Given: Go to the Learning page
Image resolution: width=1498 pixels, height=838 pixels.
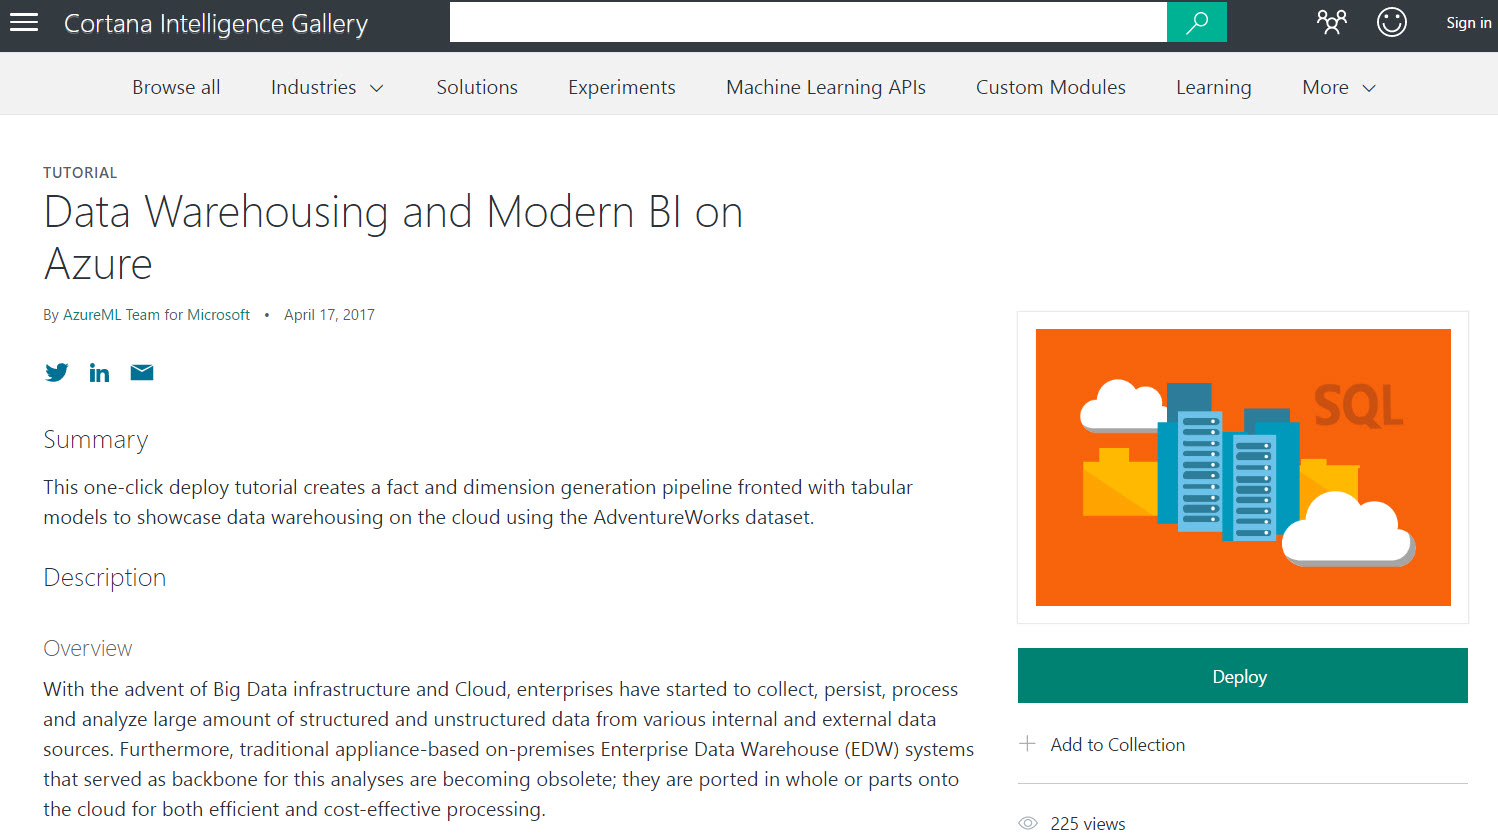Looking at the screenshot, I should [1214, 87].
